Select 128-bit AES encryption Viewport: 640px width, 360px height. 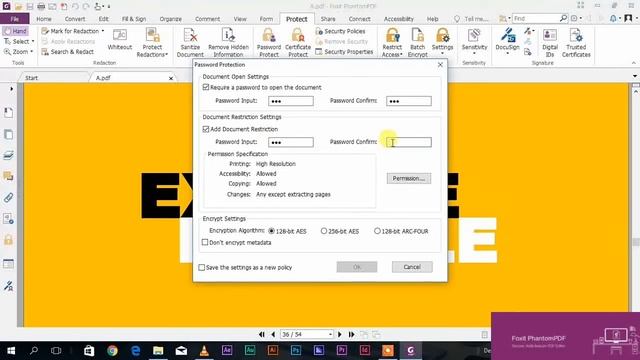[271, 231]
